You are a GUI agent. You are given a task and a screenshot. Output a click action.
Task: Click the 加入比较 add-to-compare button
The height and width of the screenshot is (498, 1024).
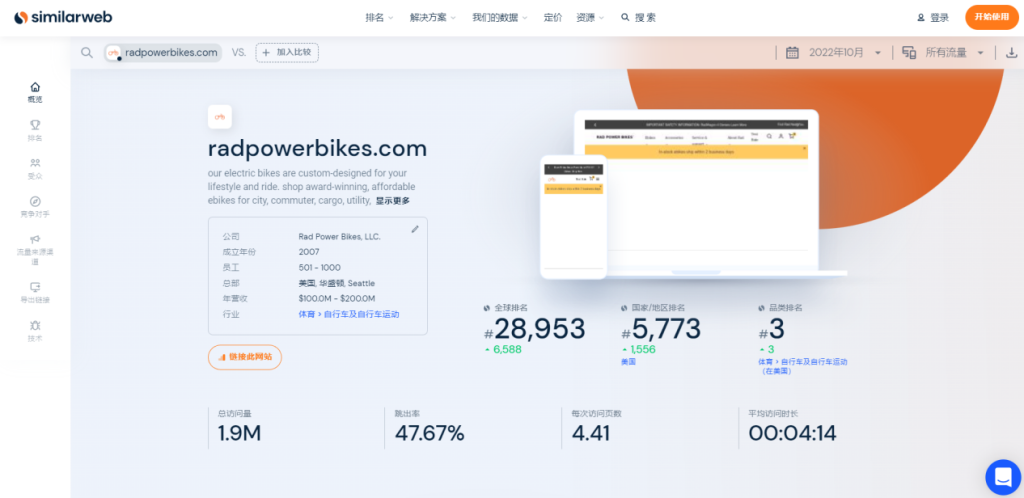(287, 52)
